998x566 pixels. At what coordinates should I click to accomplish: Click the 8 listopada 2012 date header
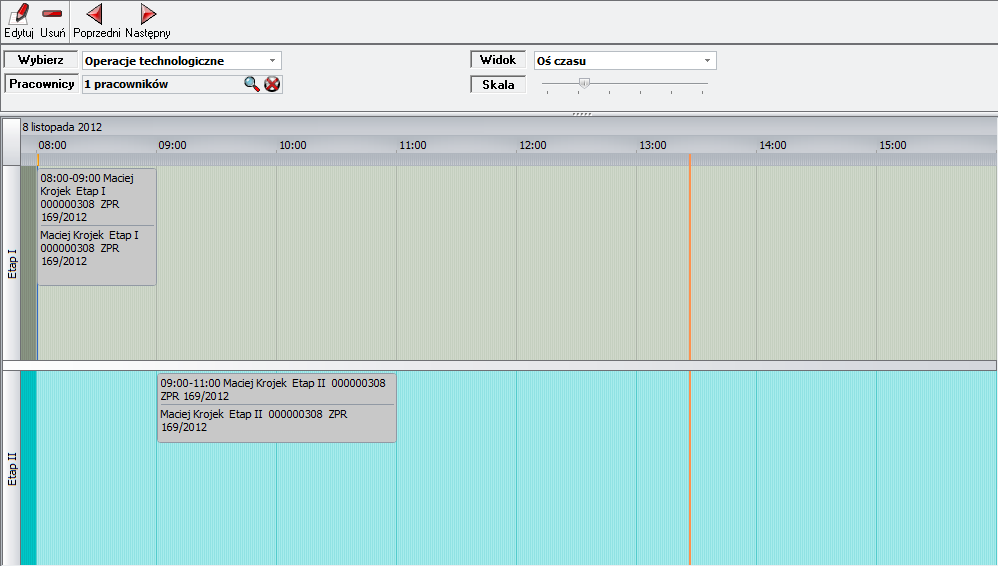(x=62, y=127)
